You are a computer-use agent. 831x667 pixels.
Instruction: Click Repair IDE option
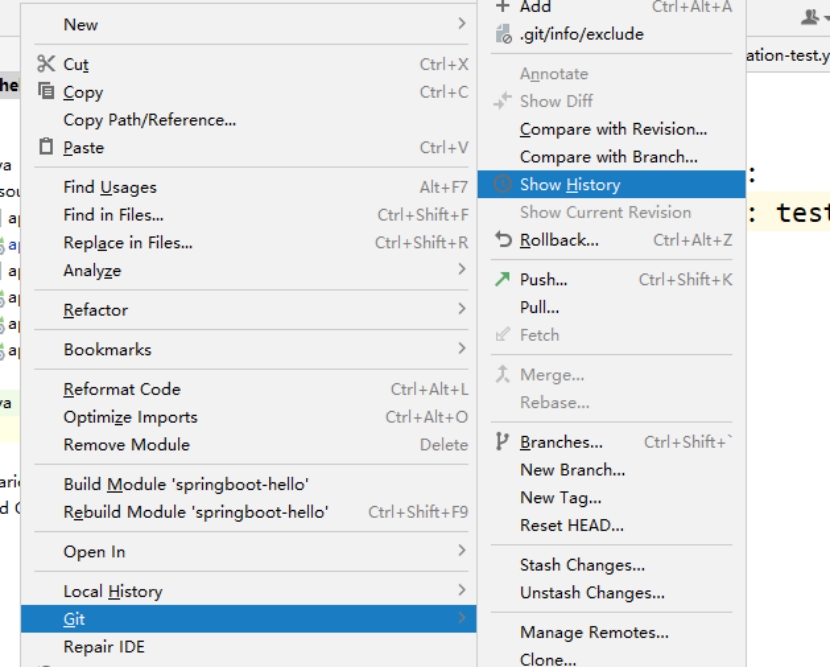coord(104,647)
